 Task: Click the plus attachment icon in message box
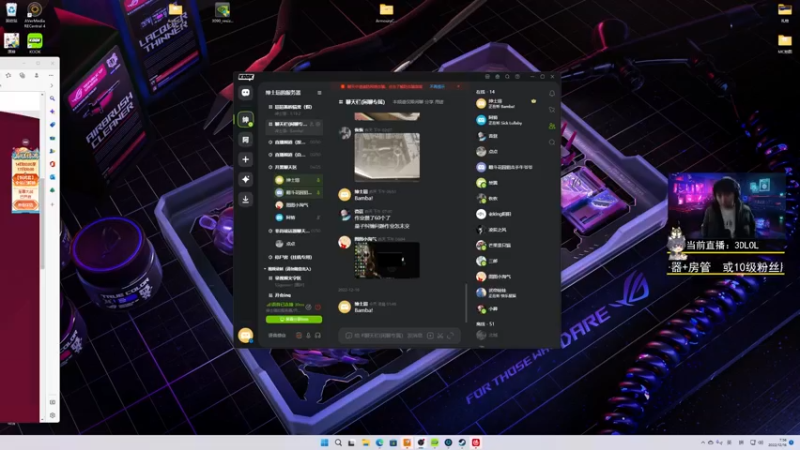[x=430, y=336]
